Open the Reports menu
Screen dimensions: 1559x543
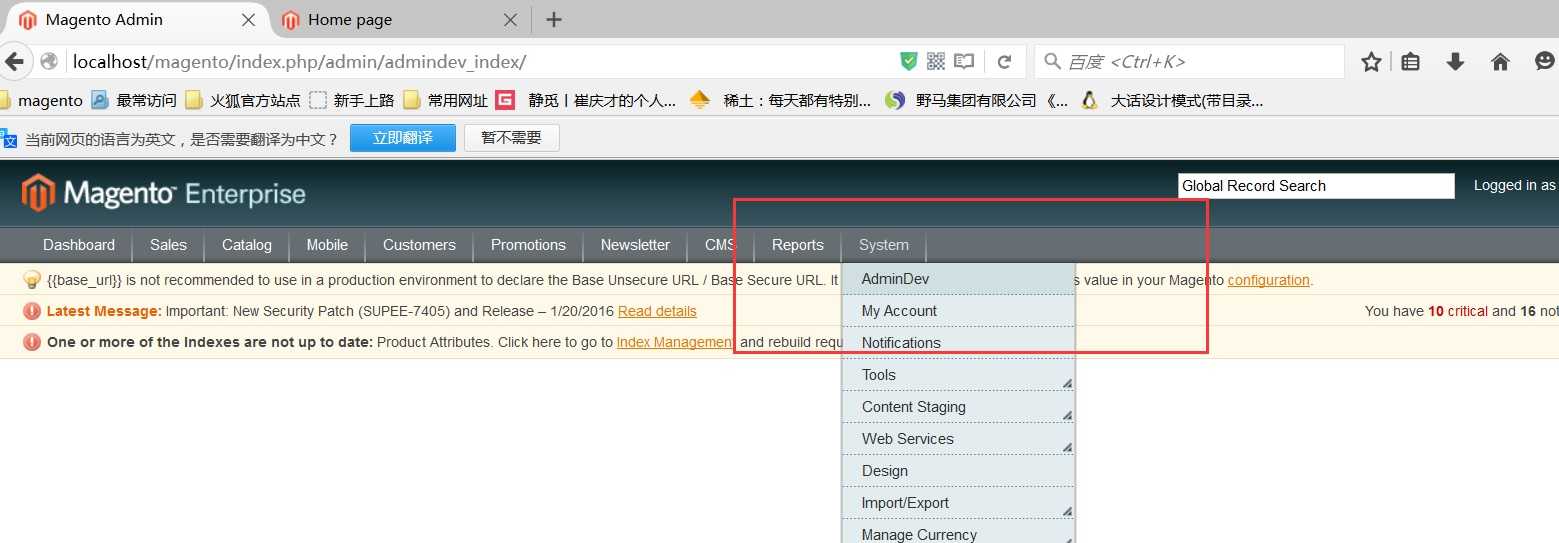coord(798,245)
